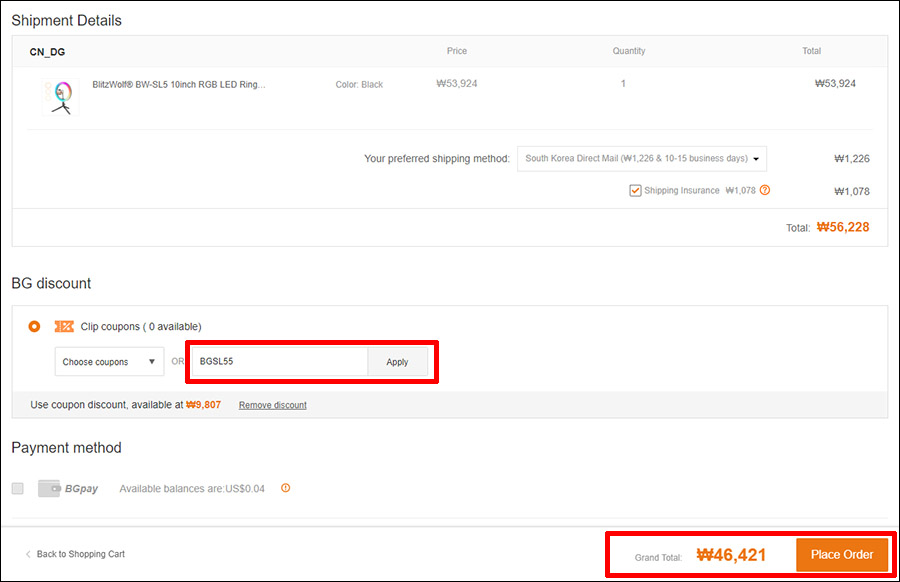Viewport: 900px width, 582px height.
Task: Click the Shipping Insurance help question icon
Action: 765,190
